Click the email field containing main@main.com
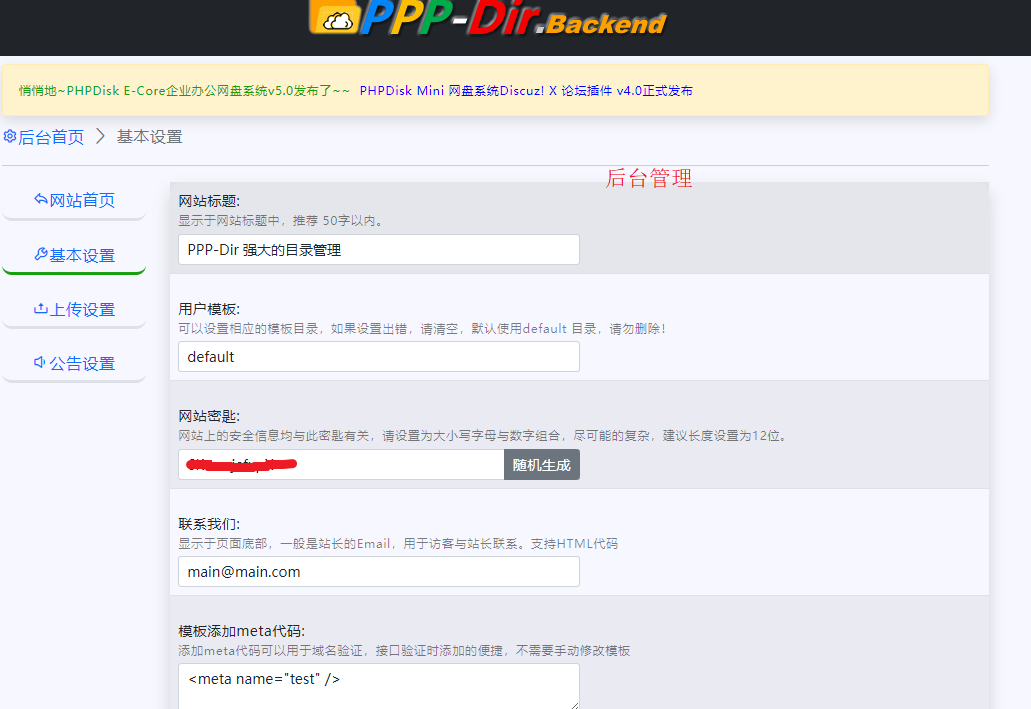The image size is (1031, 709). click(x=378, y=571)
